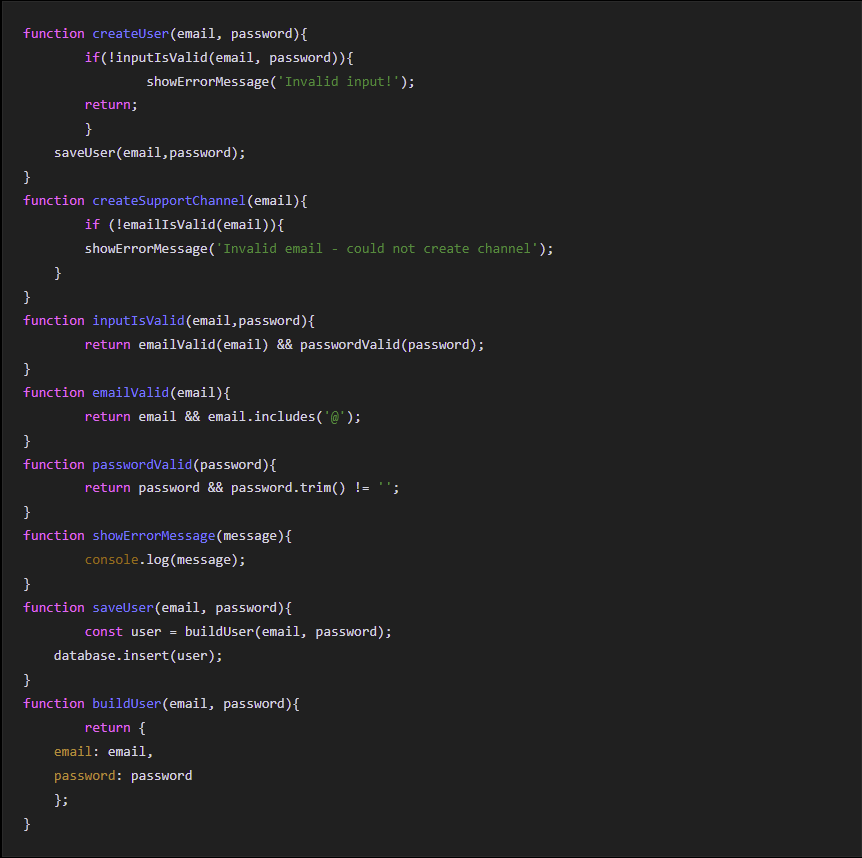Click the showErrorMessage function declaration name
Viewport: 862px width, 858px height.
[154, 536]
